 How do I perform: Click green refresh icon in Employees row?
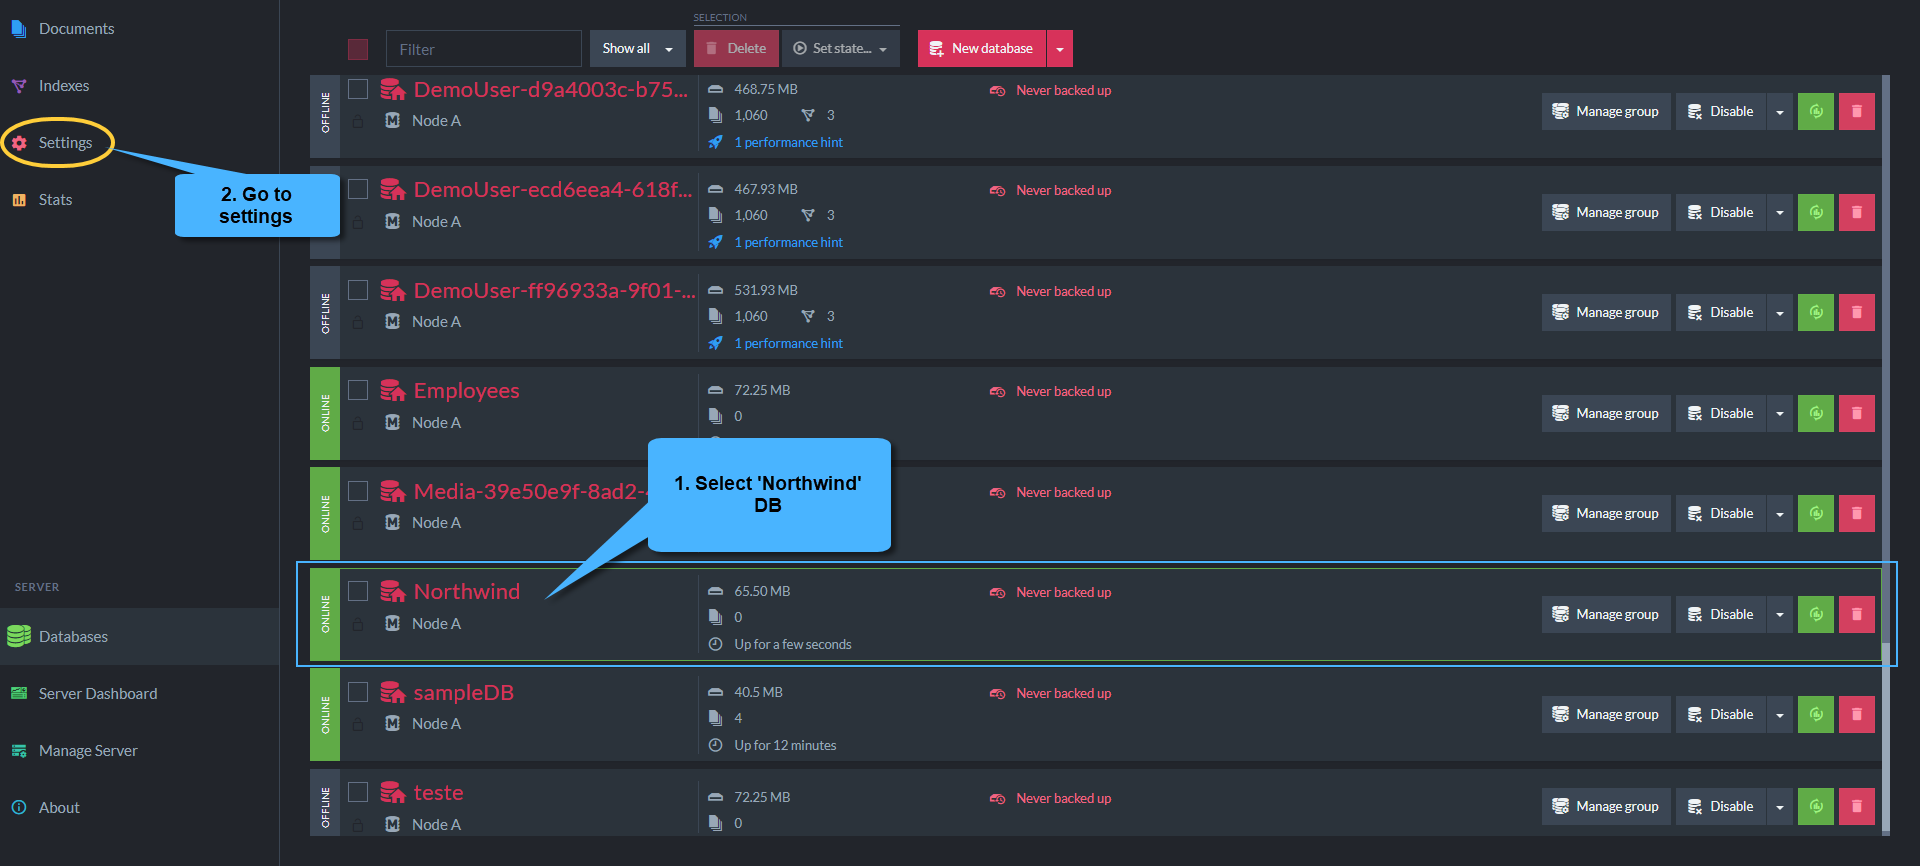pos(1815,413)
